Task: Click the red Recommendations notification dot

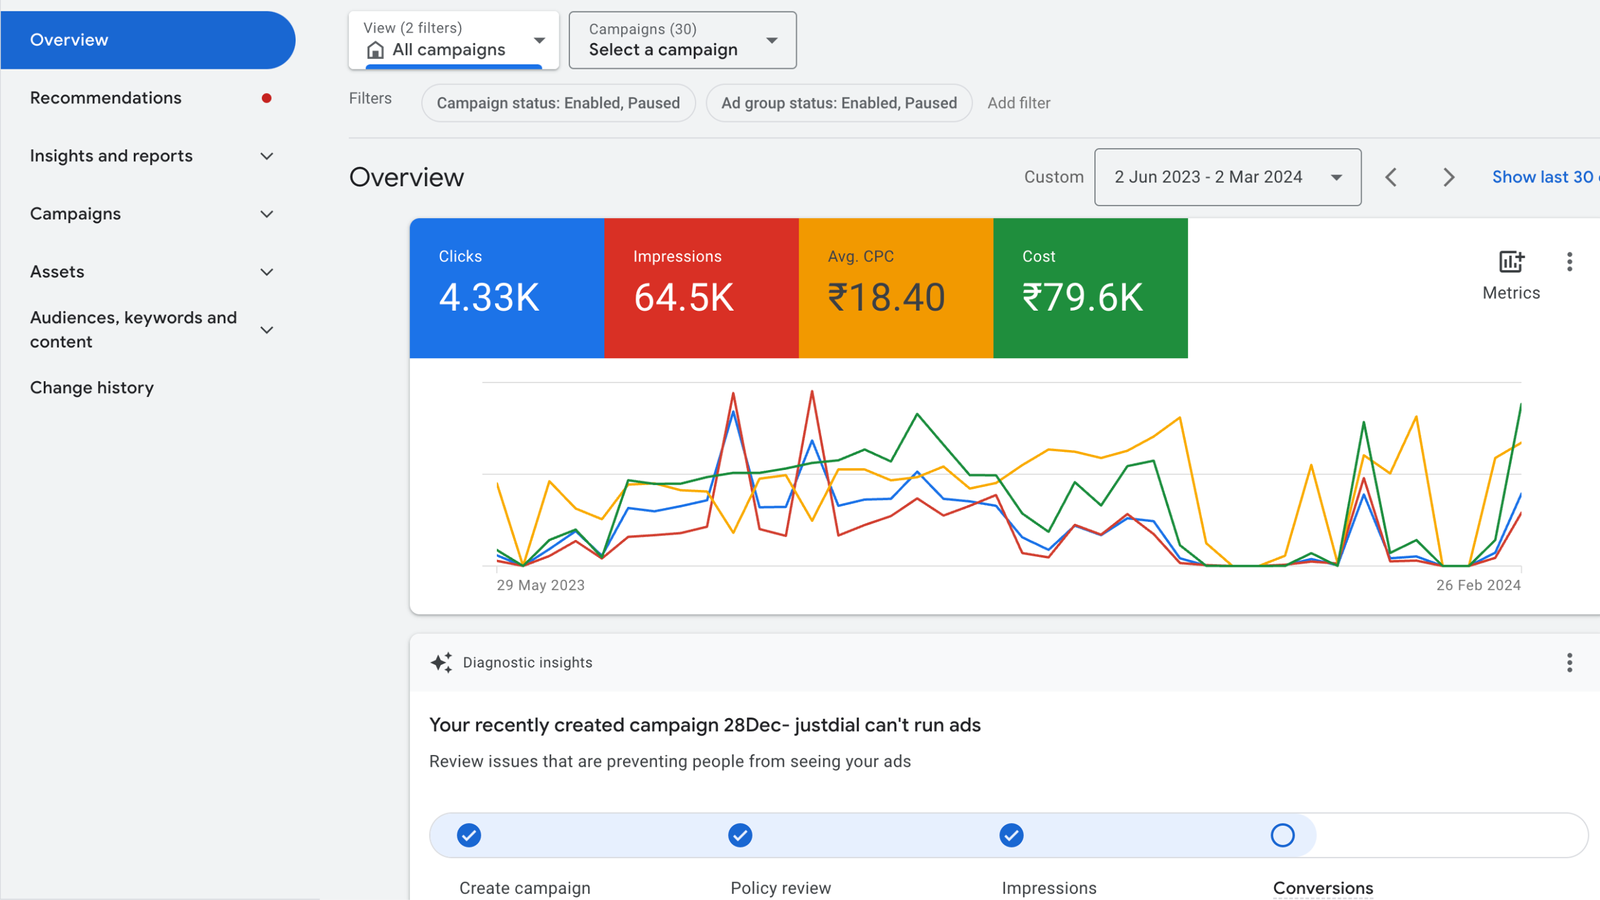Action: click(266, 98)
